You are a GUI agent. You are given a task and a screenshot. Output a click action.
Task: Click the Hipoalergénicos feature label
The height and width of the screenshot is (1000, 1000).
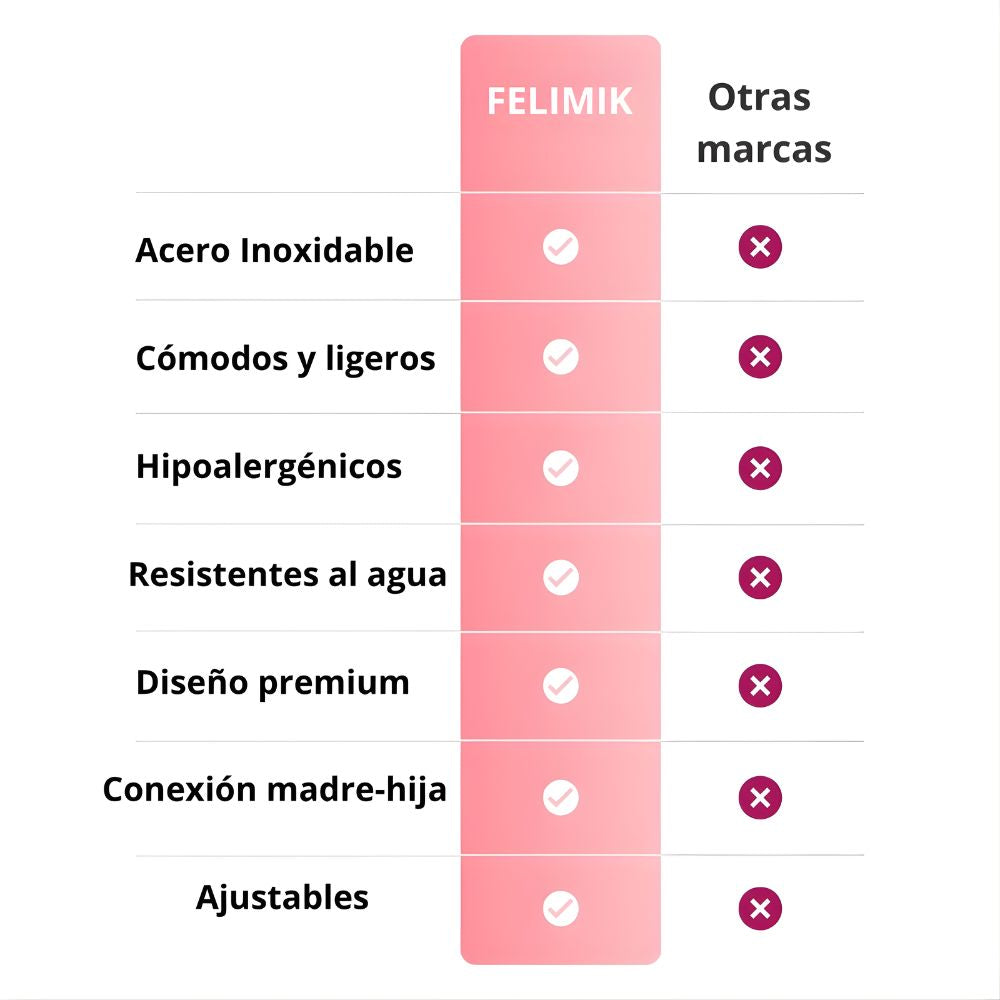tap(269, 466)
